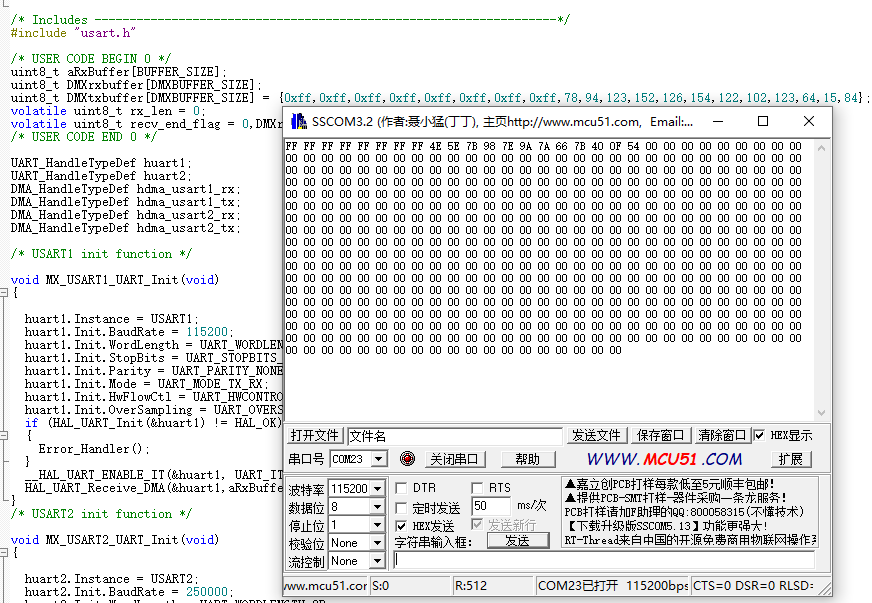872x603 pixels.
Task: Click the RT-Thread advertisement line
Action: tap(690, 540)
